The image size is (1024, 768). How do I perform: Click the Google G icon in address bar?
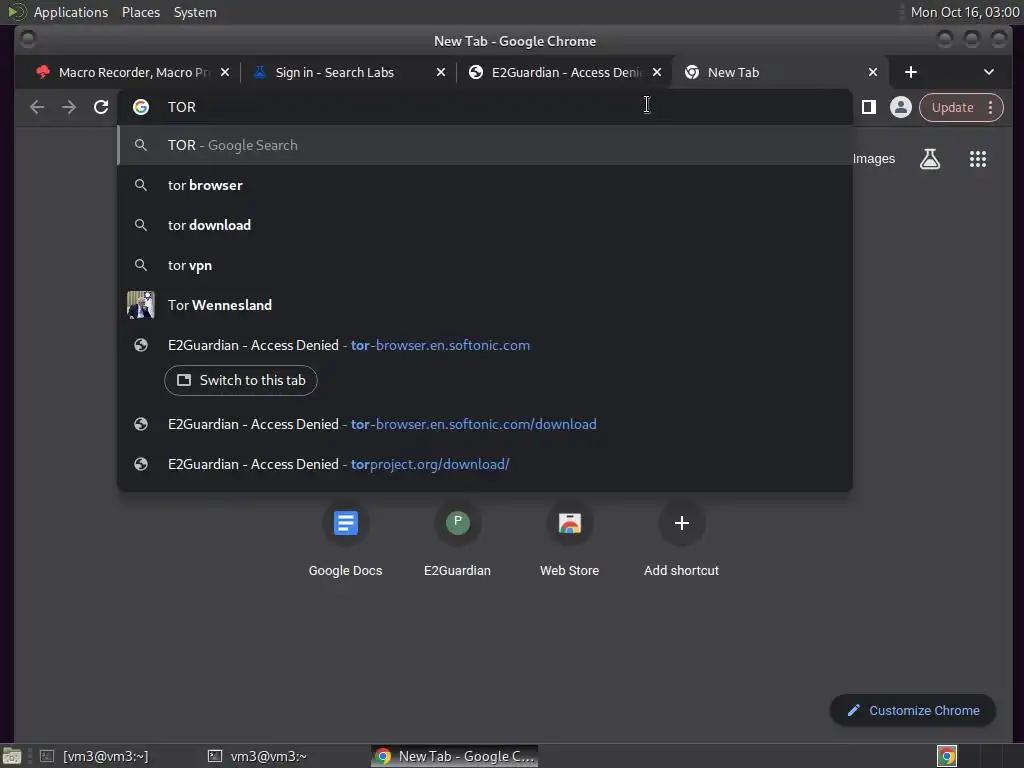(141, 107)
